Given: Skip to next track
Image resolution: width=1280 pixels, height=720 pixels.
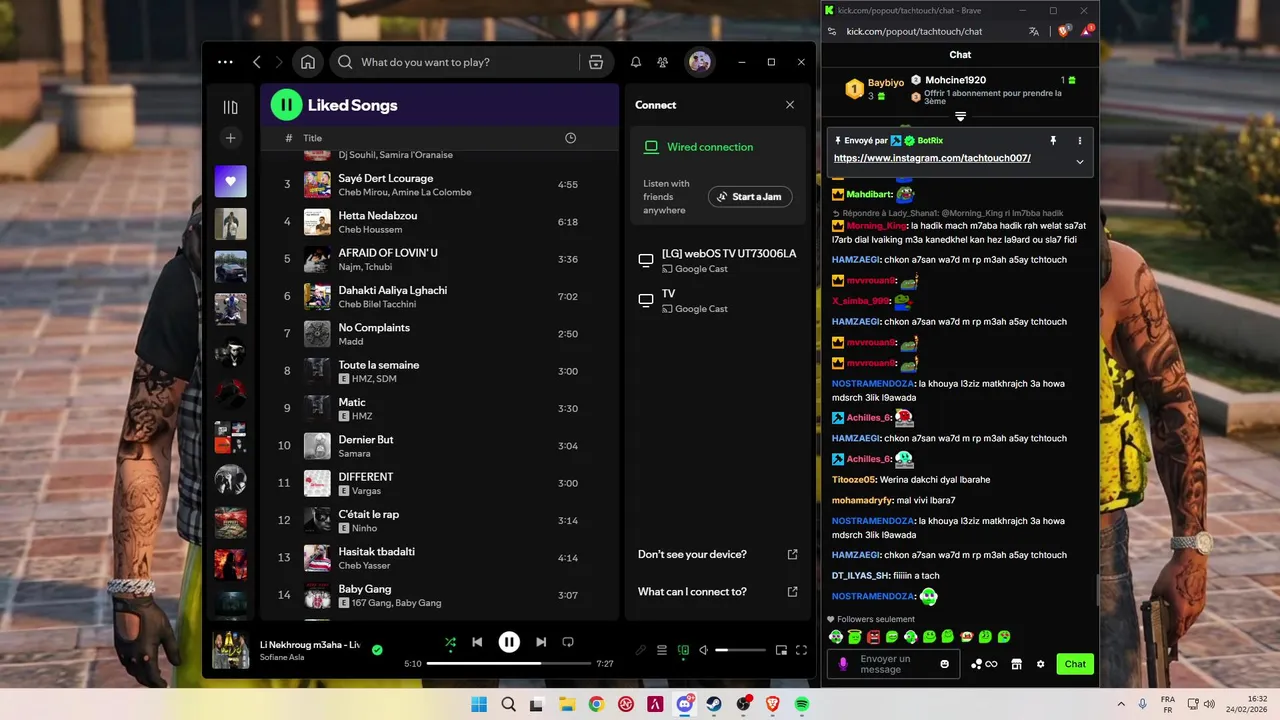Looking at the screenshot, I should (541, 642).
